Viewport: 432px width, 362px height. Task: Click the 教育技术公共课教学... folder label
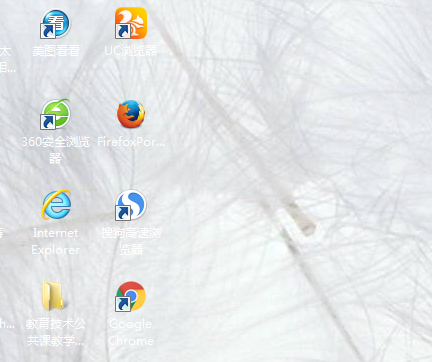(x=56, y=332)
